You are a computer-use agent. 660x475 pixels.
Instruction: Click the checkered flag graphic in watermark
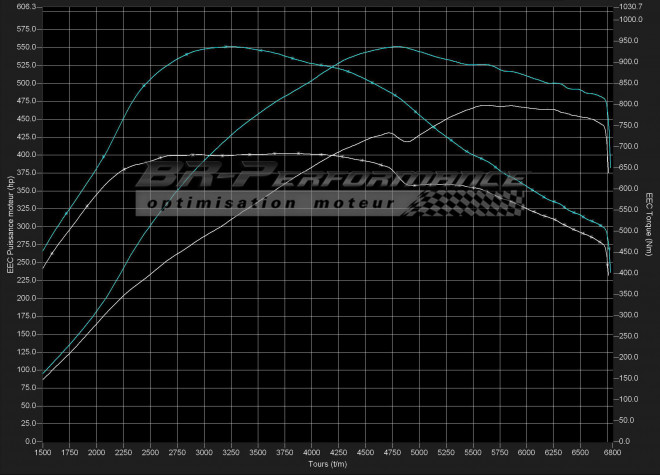pos(468,200)
